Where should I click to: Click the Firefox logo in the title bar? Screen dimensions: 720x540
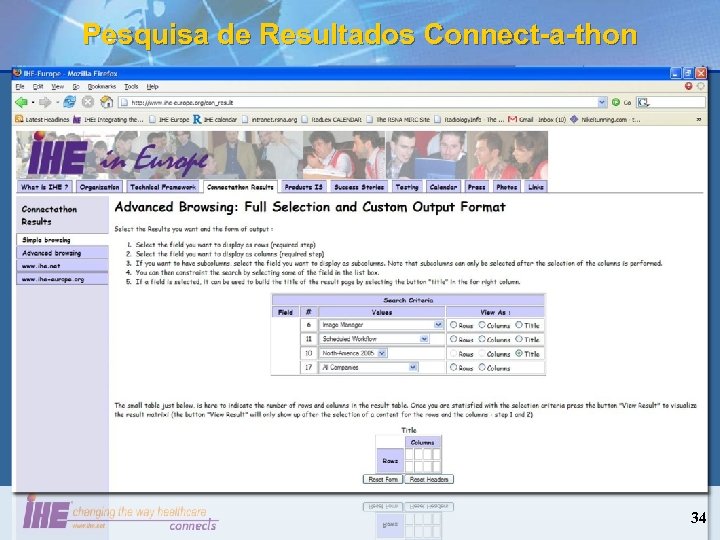(x=17, y=73)
